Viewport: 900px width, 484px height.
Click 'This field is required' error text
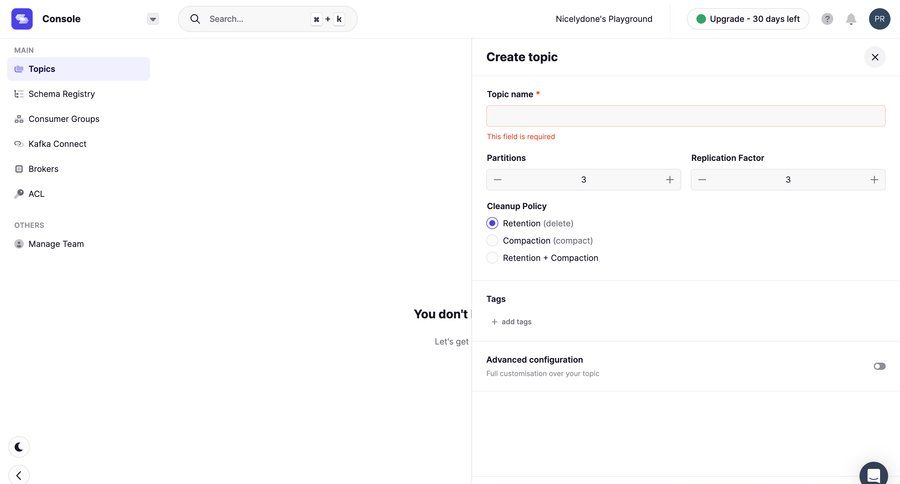point(521,137)
